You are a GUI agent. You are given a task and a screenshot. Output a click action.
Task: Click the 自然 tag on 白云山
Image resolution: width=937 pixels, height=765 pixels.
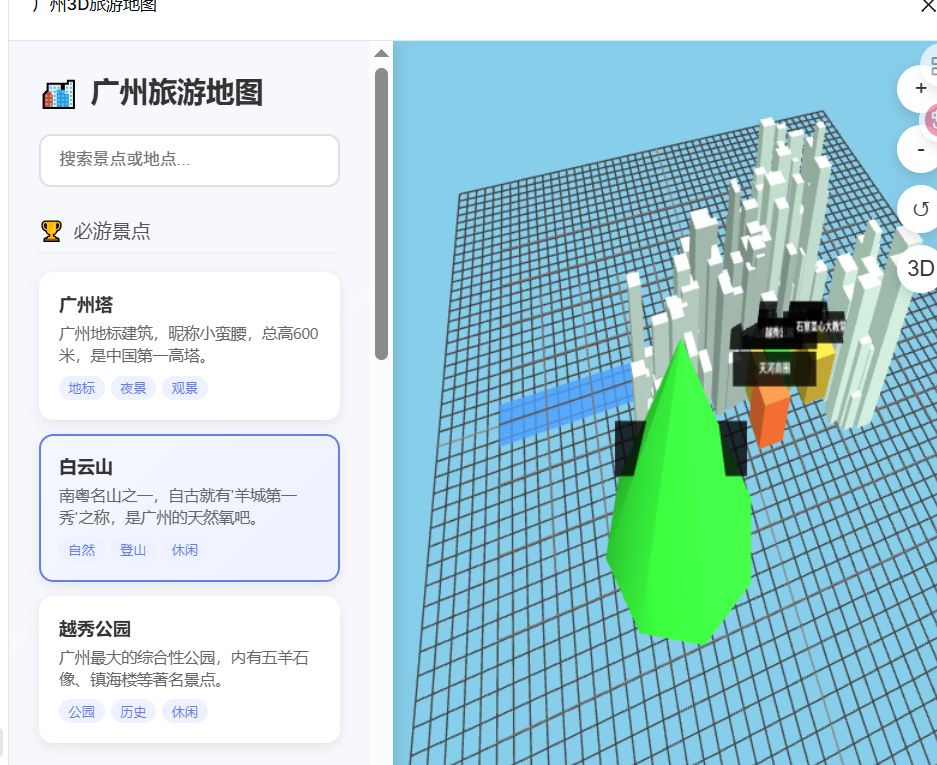pyautogui.click(x=82, y=550)
